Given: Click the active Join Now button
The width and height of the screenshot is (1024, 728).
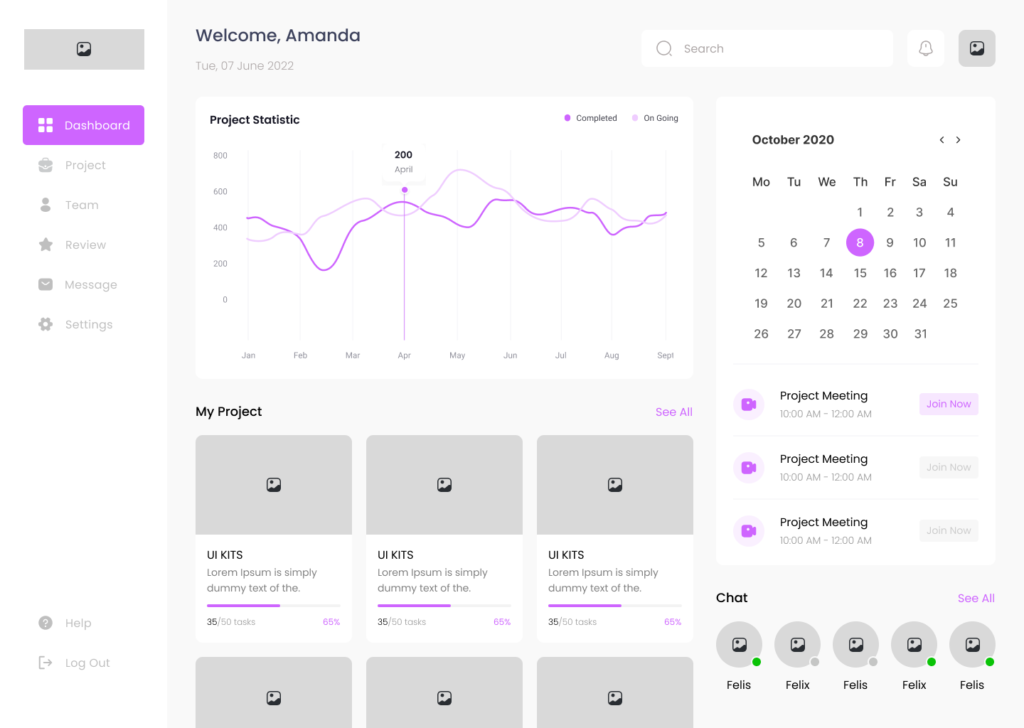Looking at the screenshot, I should pyautogui.click(x=948, y=404).
